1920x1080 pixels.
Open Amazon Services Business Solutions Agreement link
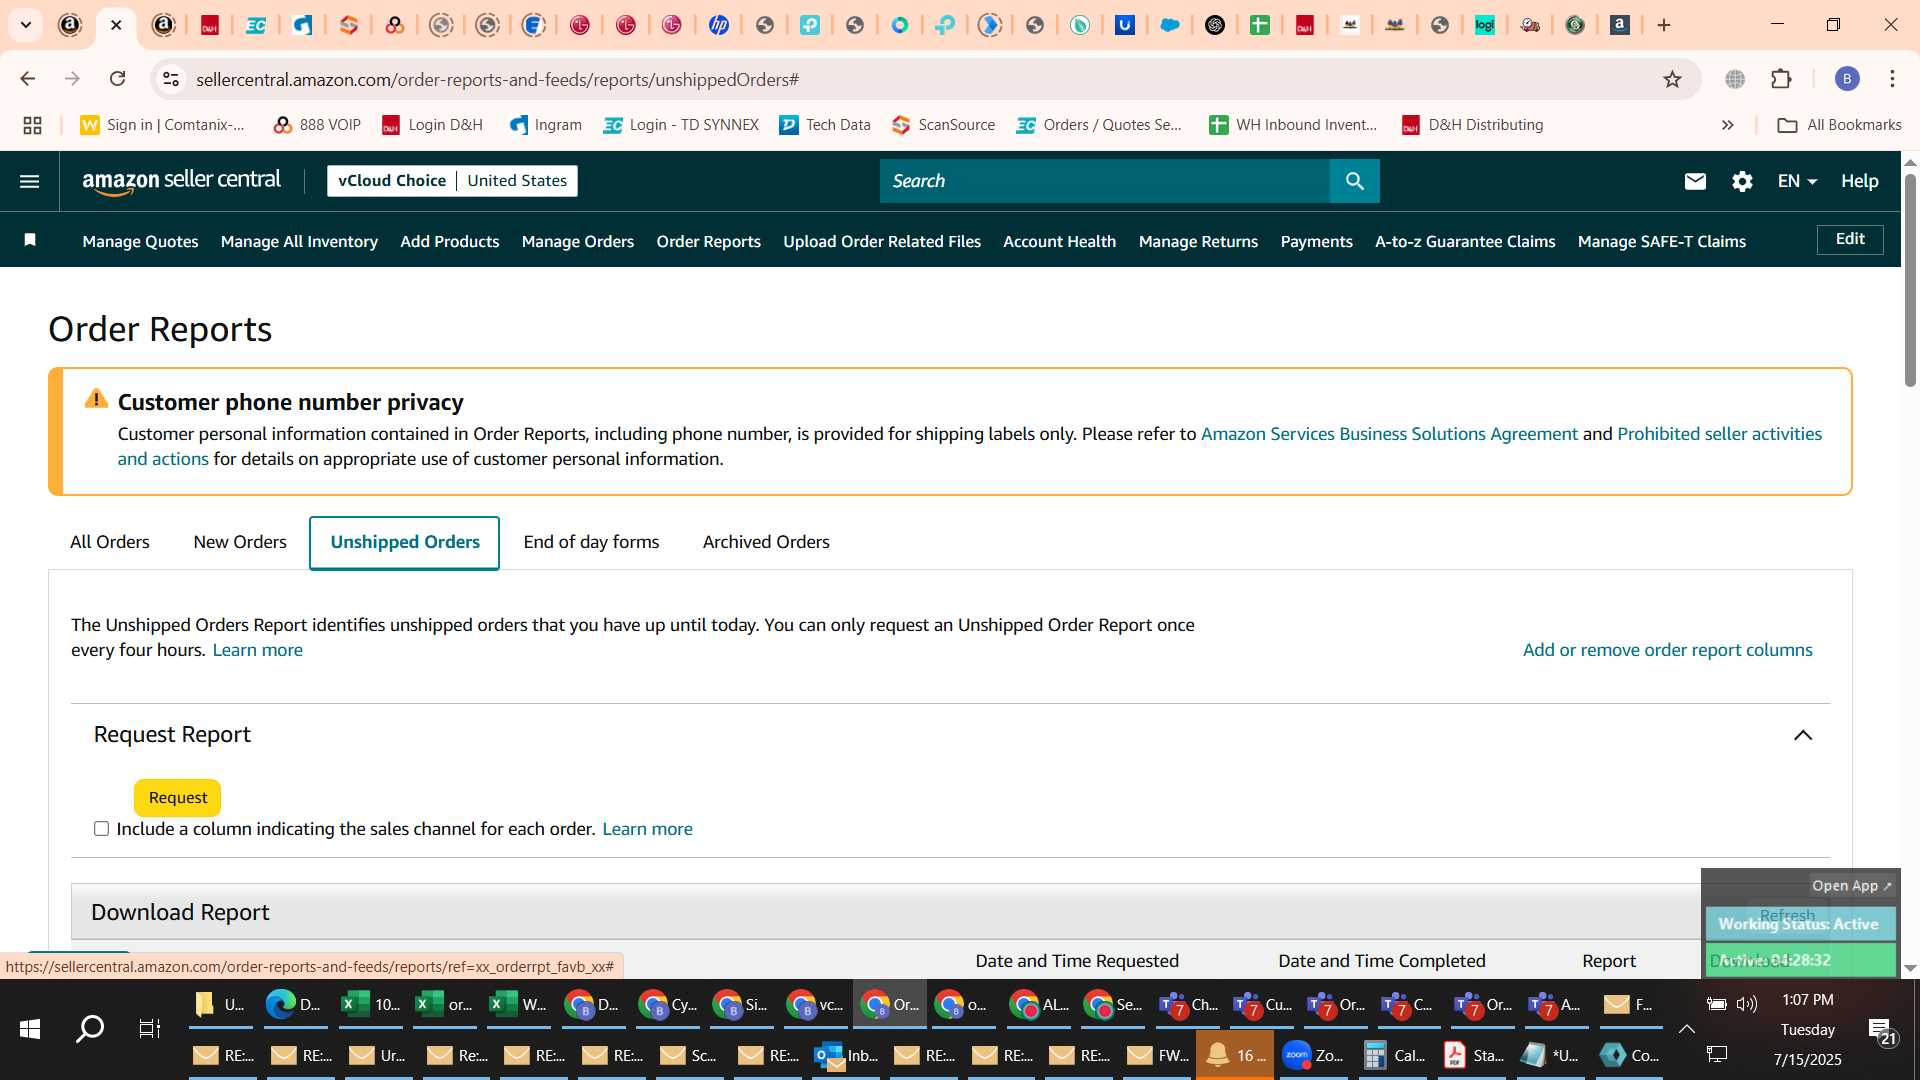[x=1389, y=434]
